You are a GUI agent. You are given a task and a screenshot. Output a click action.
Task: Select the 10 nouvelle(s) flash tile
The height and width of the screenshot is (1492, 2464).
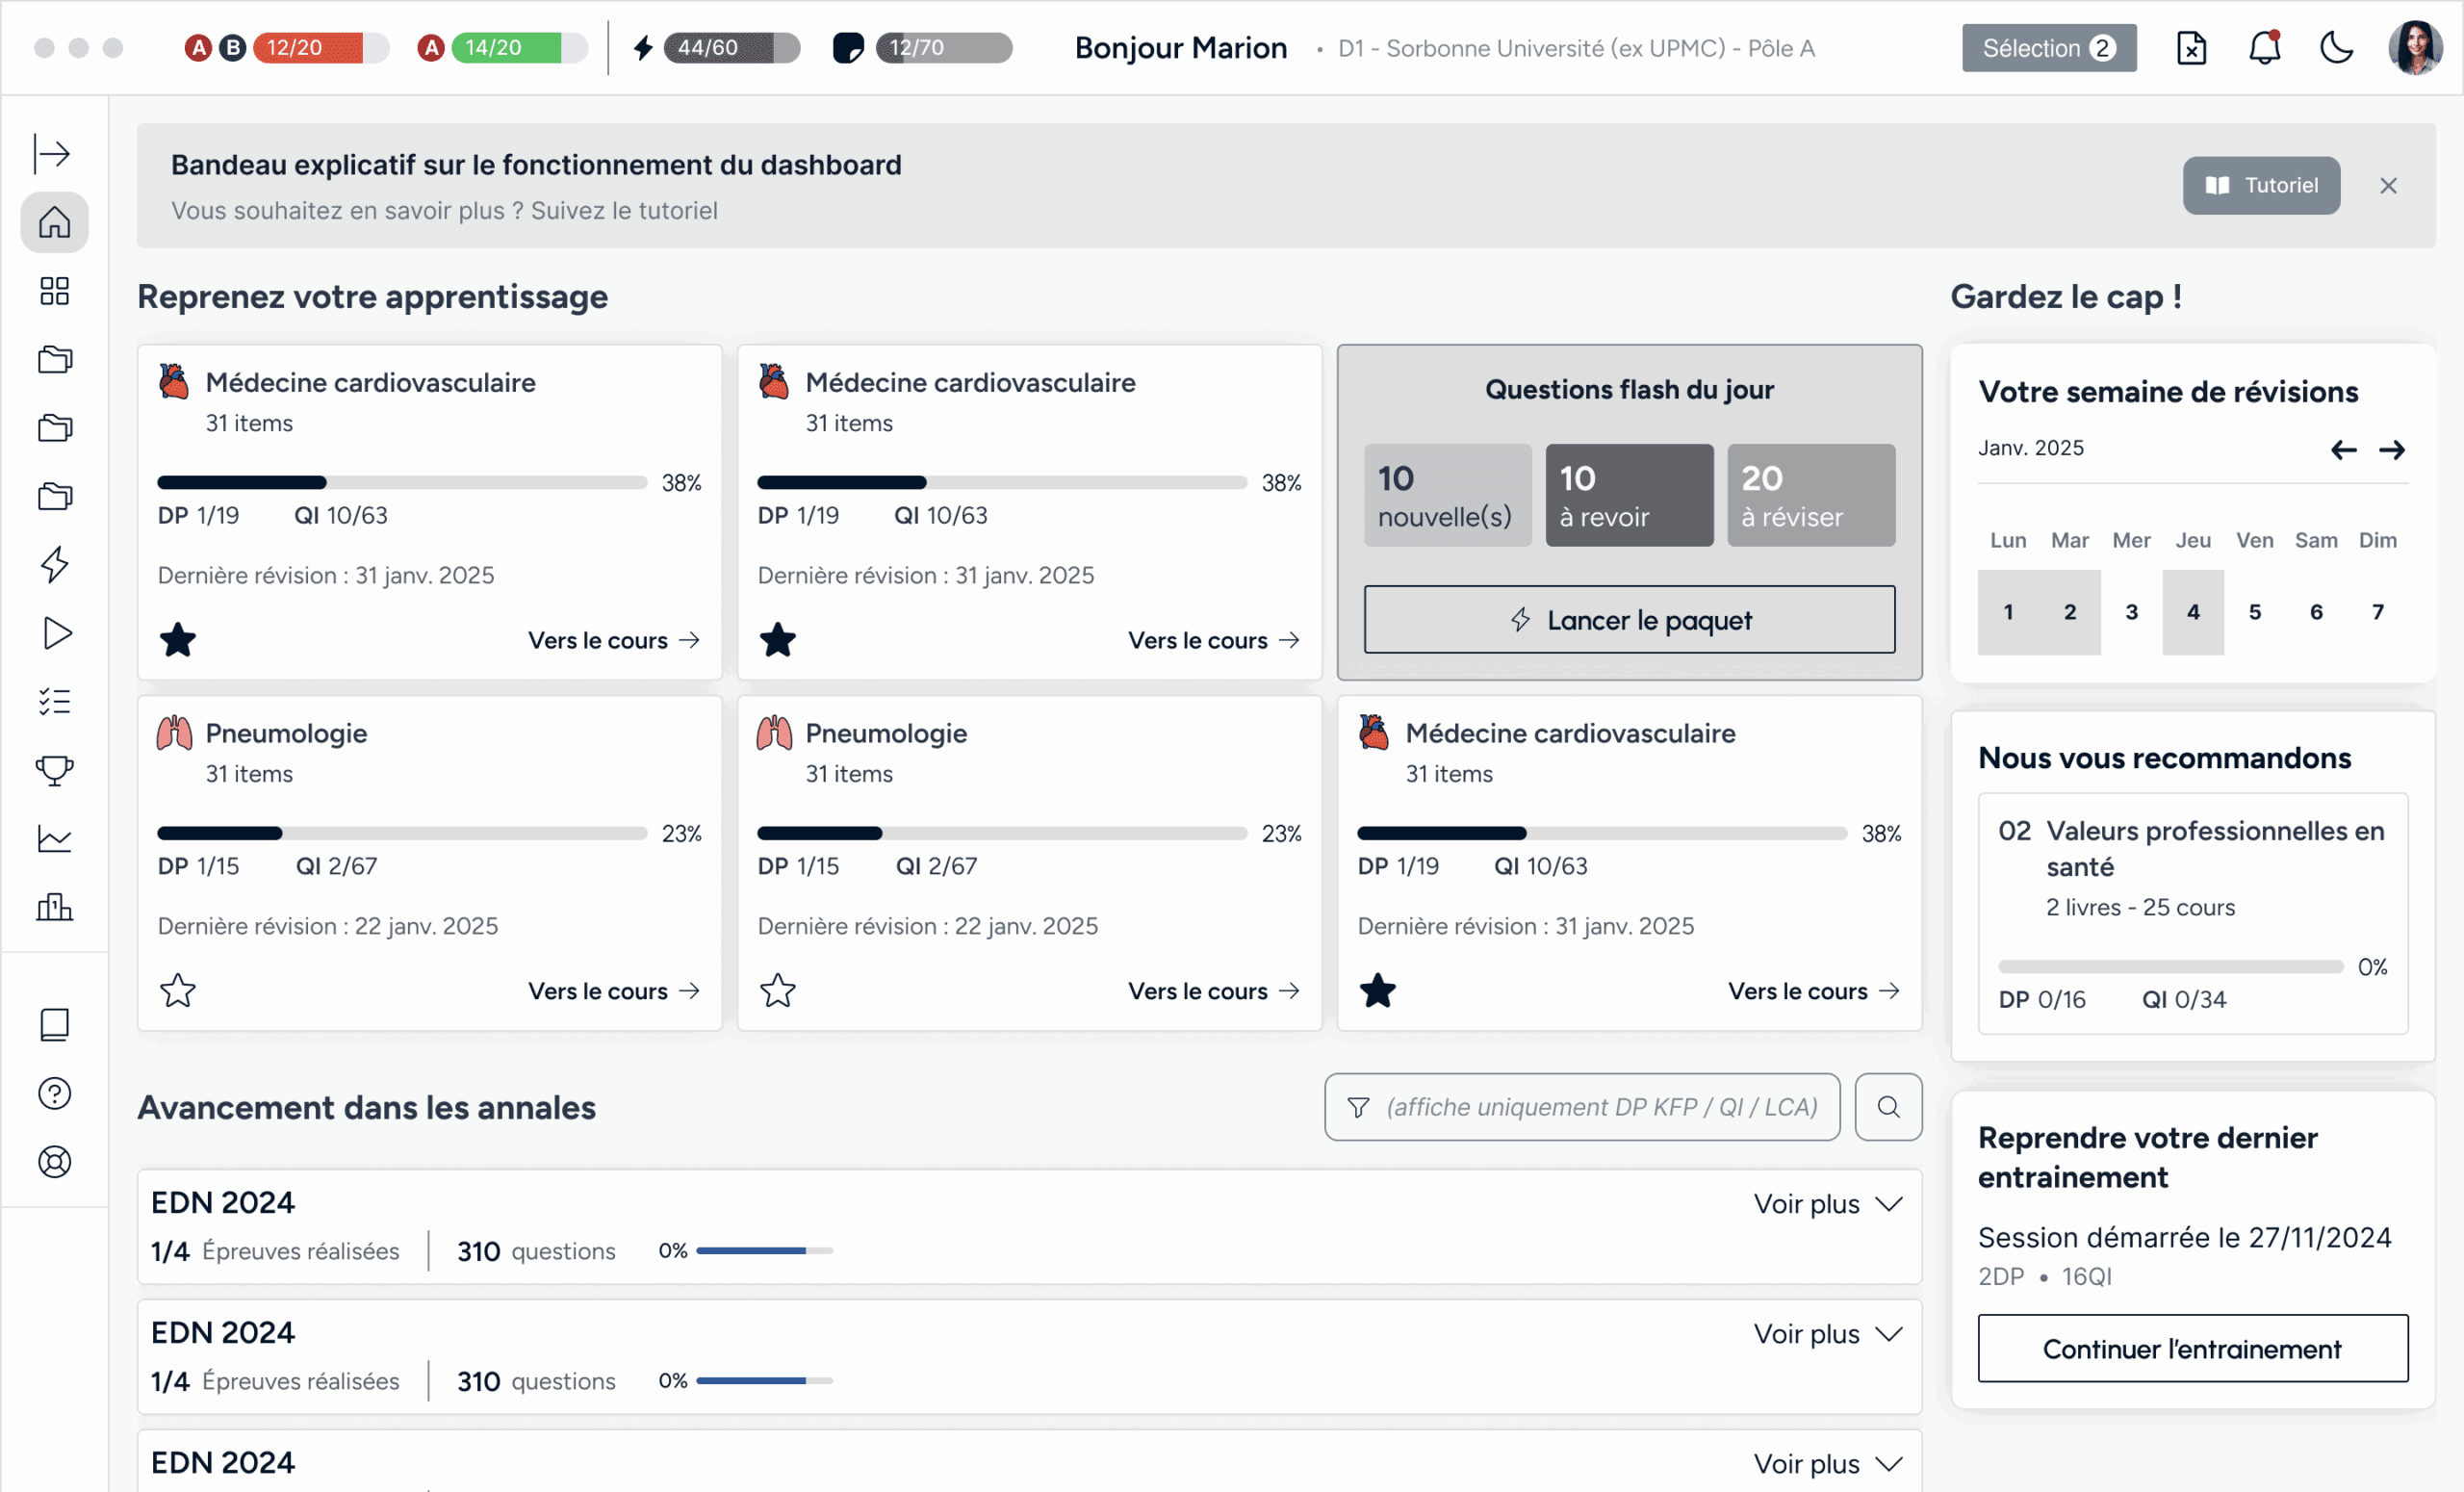coord(1448,495)
